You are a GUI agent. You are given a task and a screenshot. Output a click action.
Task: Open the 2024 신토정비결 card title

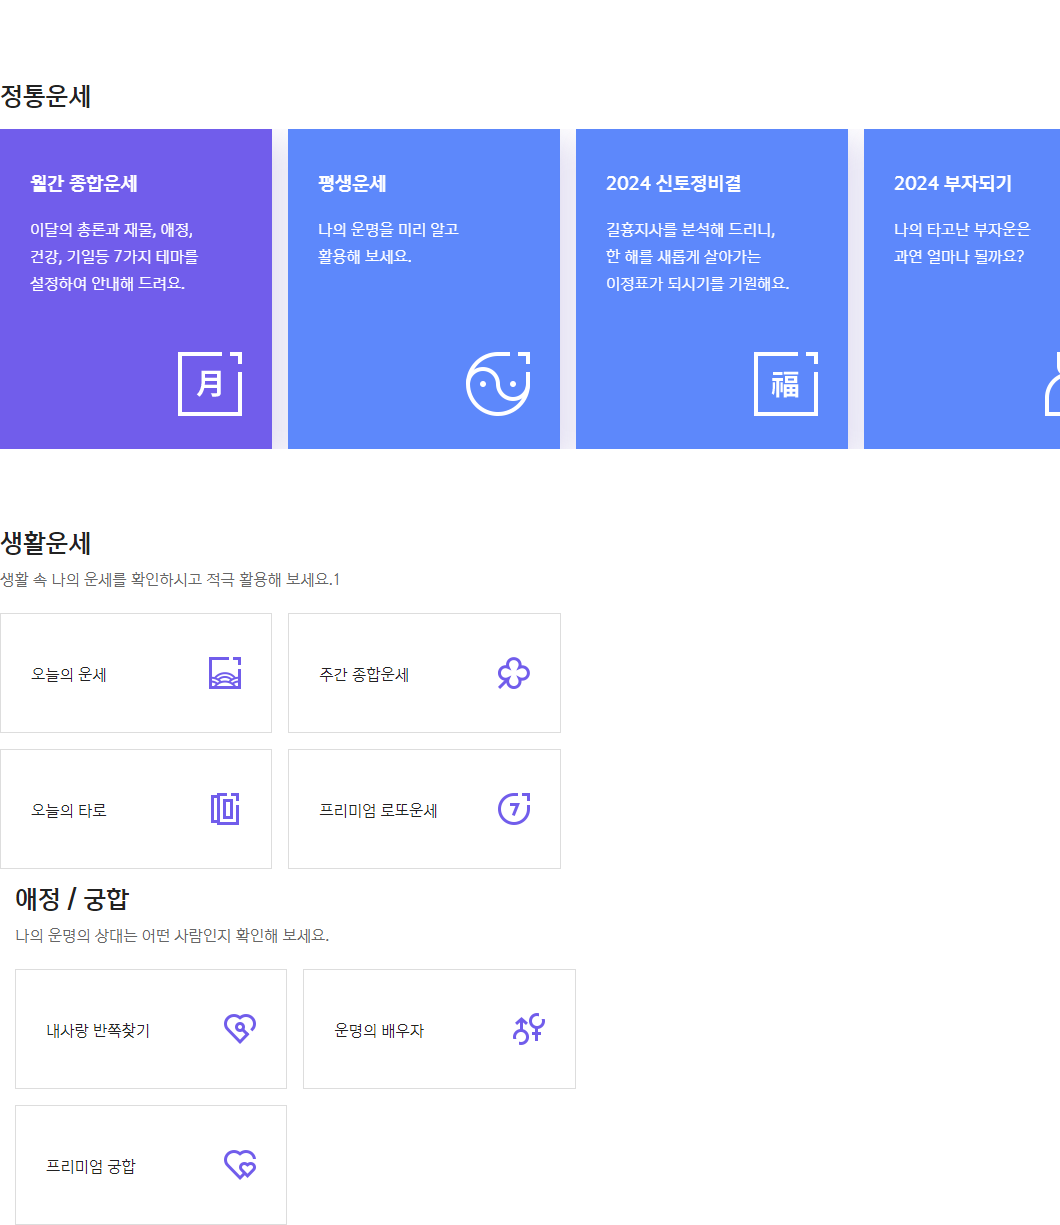pyautogui.click(x=673, y=184)
